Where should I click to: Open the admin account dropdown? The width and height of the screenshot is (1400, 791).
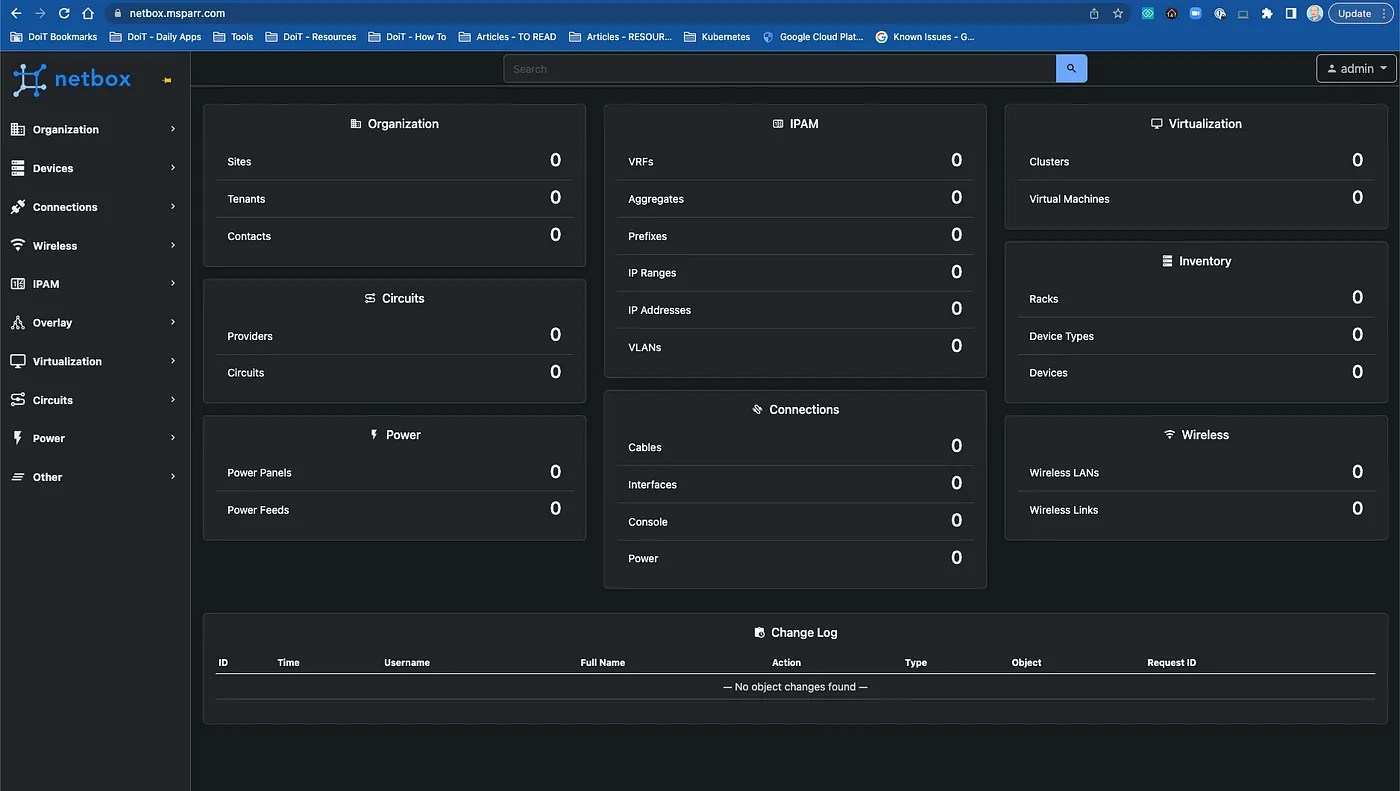[x=1355, y=68]
